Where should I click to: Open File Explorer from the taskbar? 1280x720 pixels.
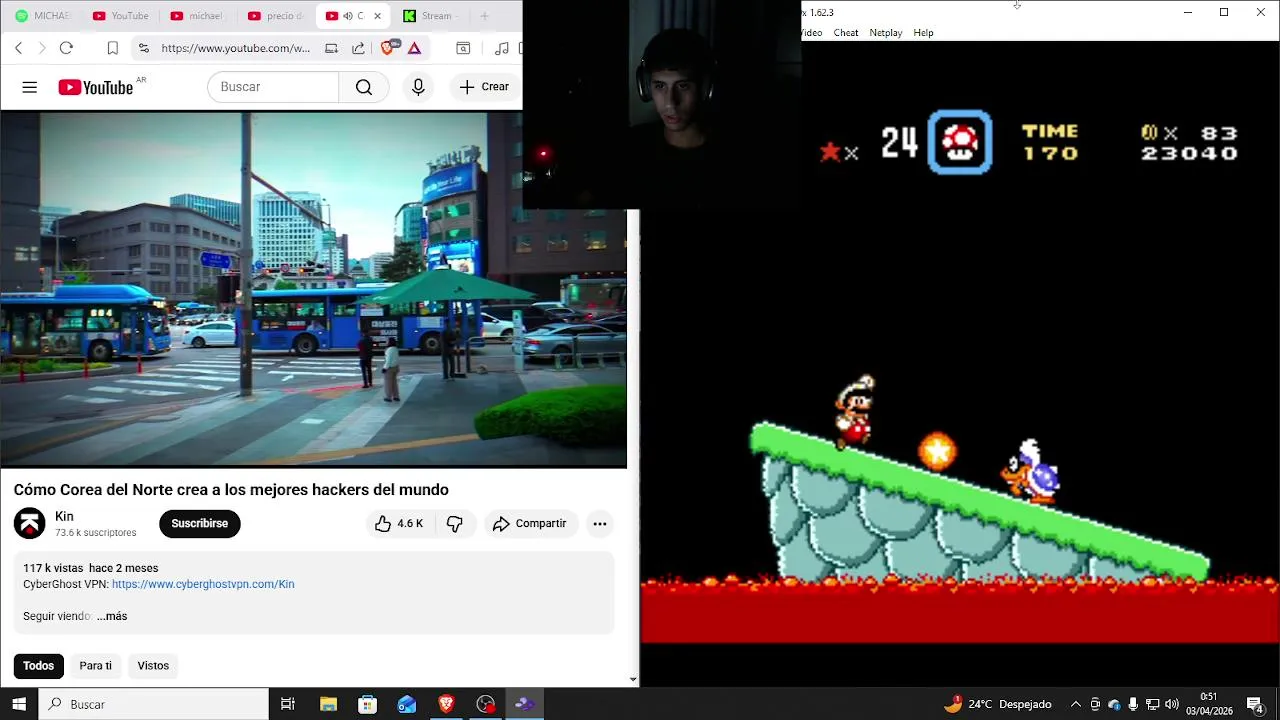(328, 704)
